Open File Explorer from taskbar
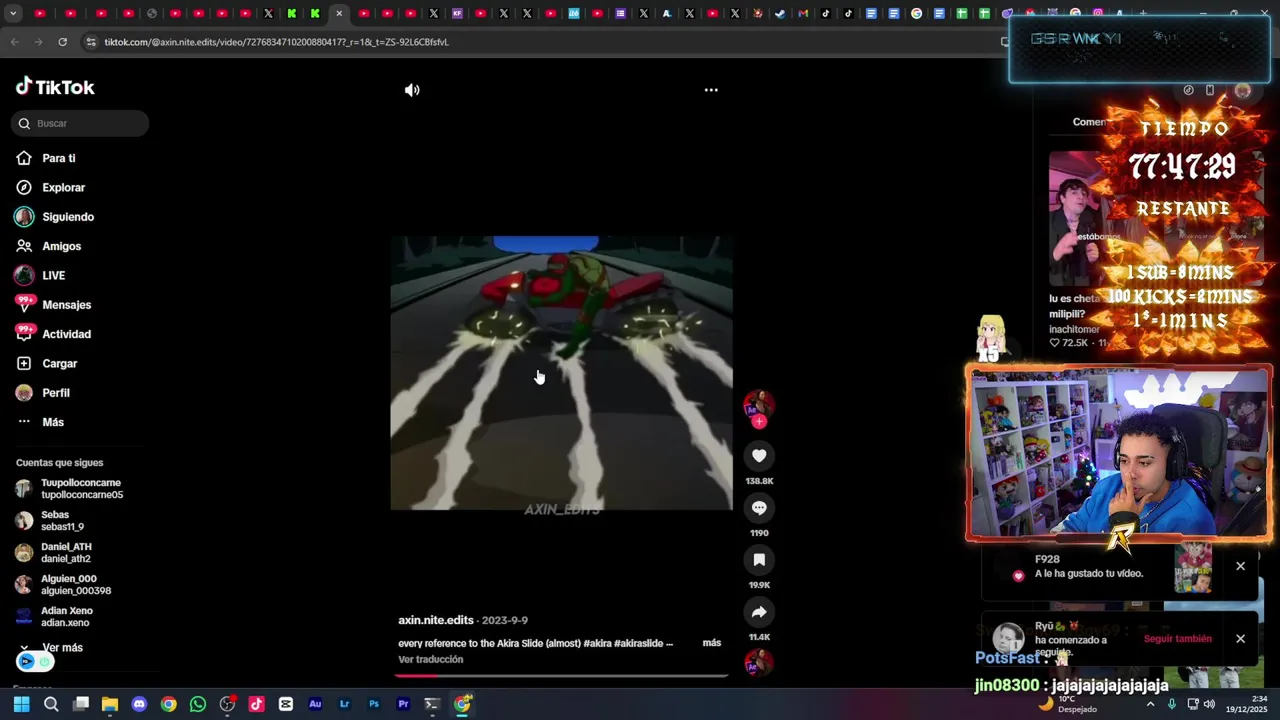The image size is (1280, 720). [110, 704]
